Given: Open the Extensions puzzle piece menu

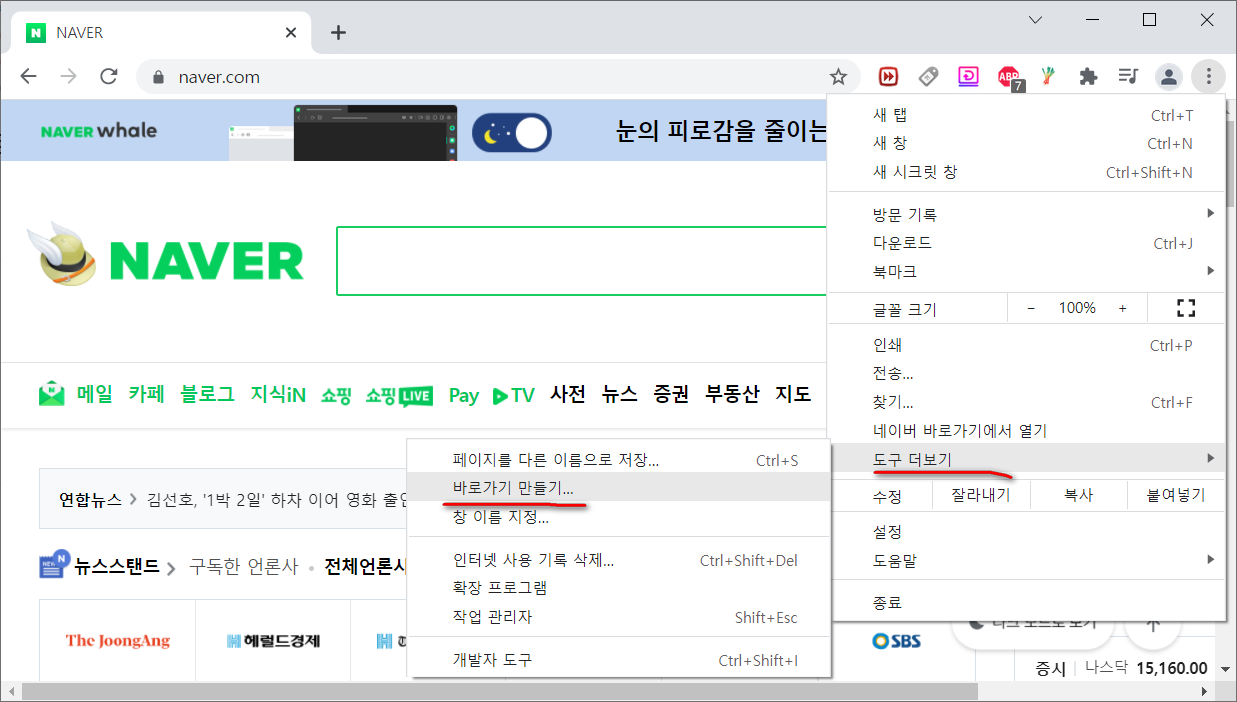Looking at the screenshot, I should click(1088, 76).
